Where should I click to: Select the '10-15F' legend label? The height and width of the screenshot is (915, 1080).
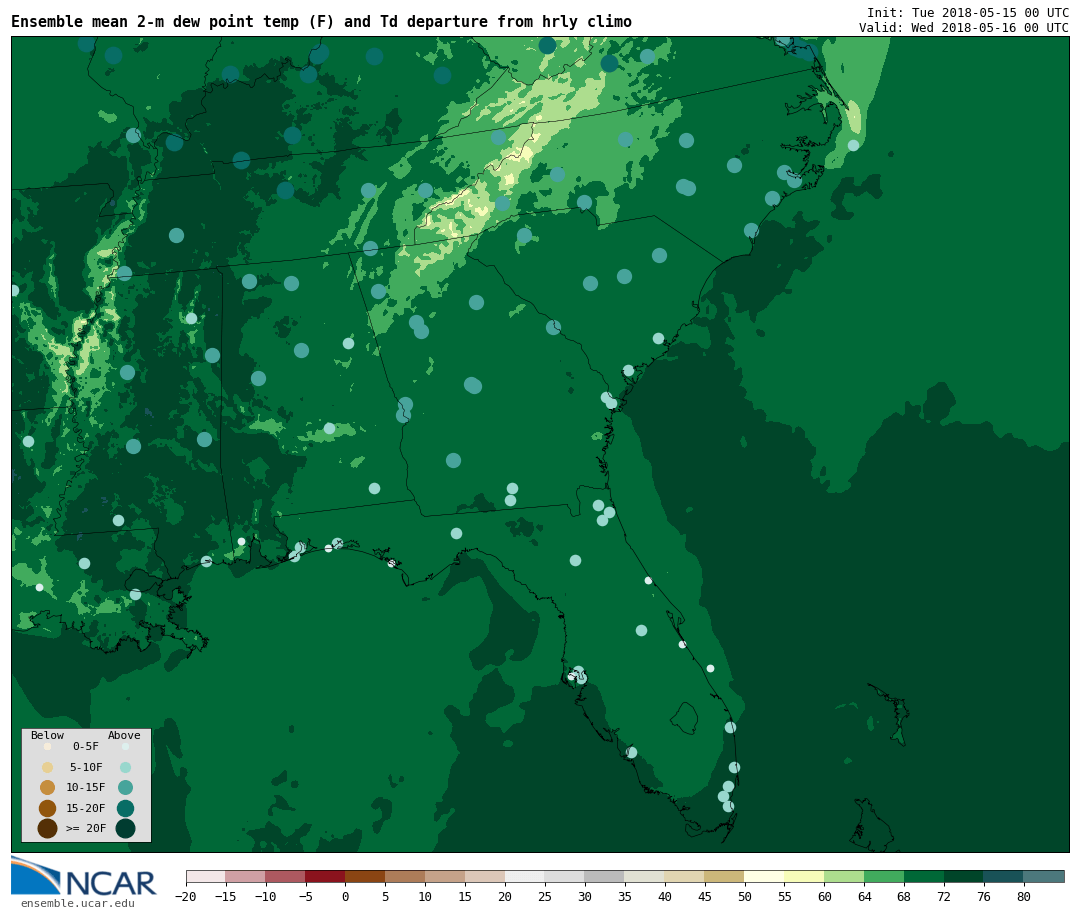coord(86,787)
